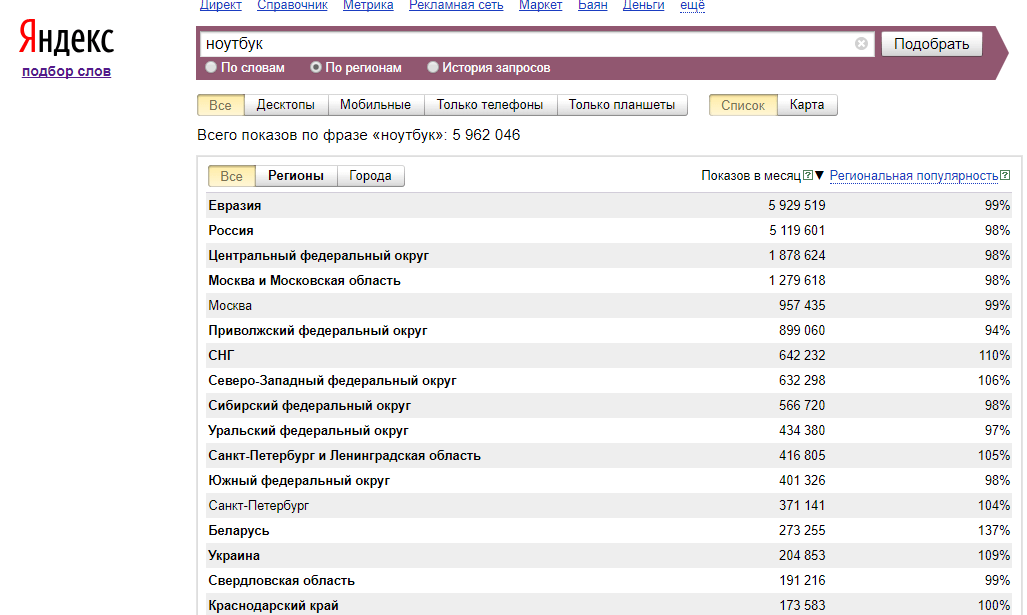Select 'Центральный федеральный округ' row name
Image resolution: width=1027 pixels, height=615 pixels.
point(318,255)
